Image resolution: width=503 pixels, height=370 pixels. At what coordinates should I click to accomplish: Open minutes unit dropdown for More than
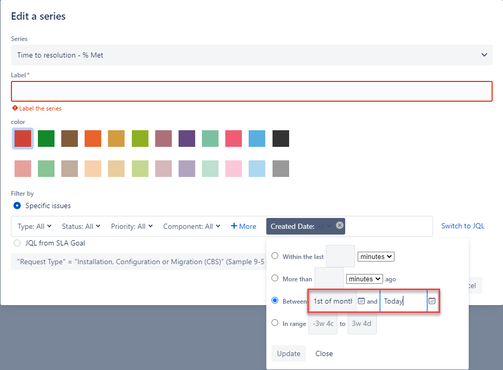click(x=364, y=279)
